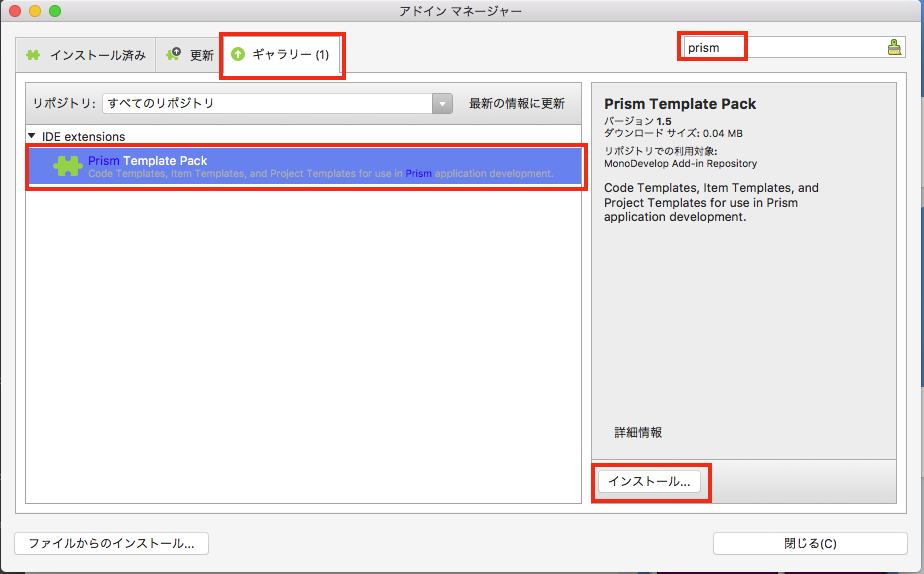Collapse the IDE extensions group
Viewport: 924px width, 574px height.
click(32, 136)
